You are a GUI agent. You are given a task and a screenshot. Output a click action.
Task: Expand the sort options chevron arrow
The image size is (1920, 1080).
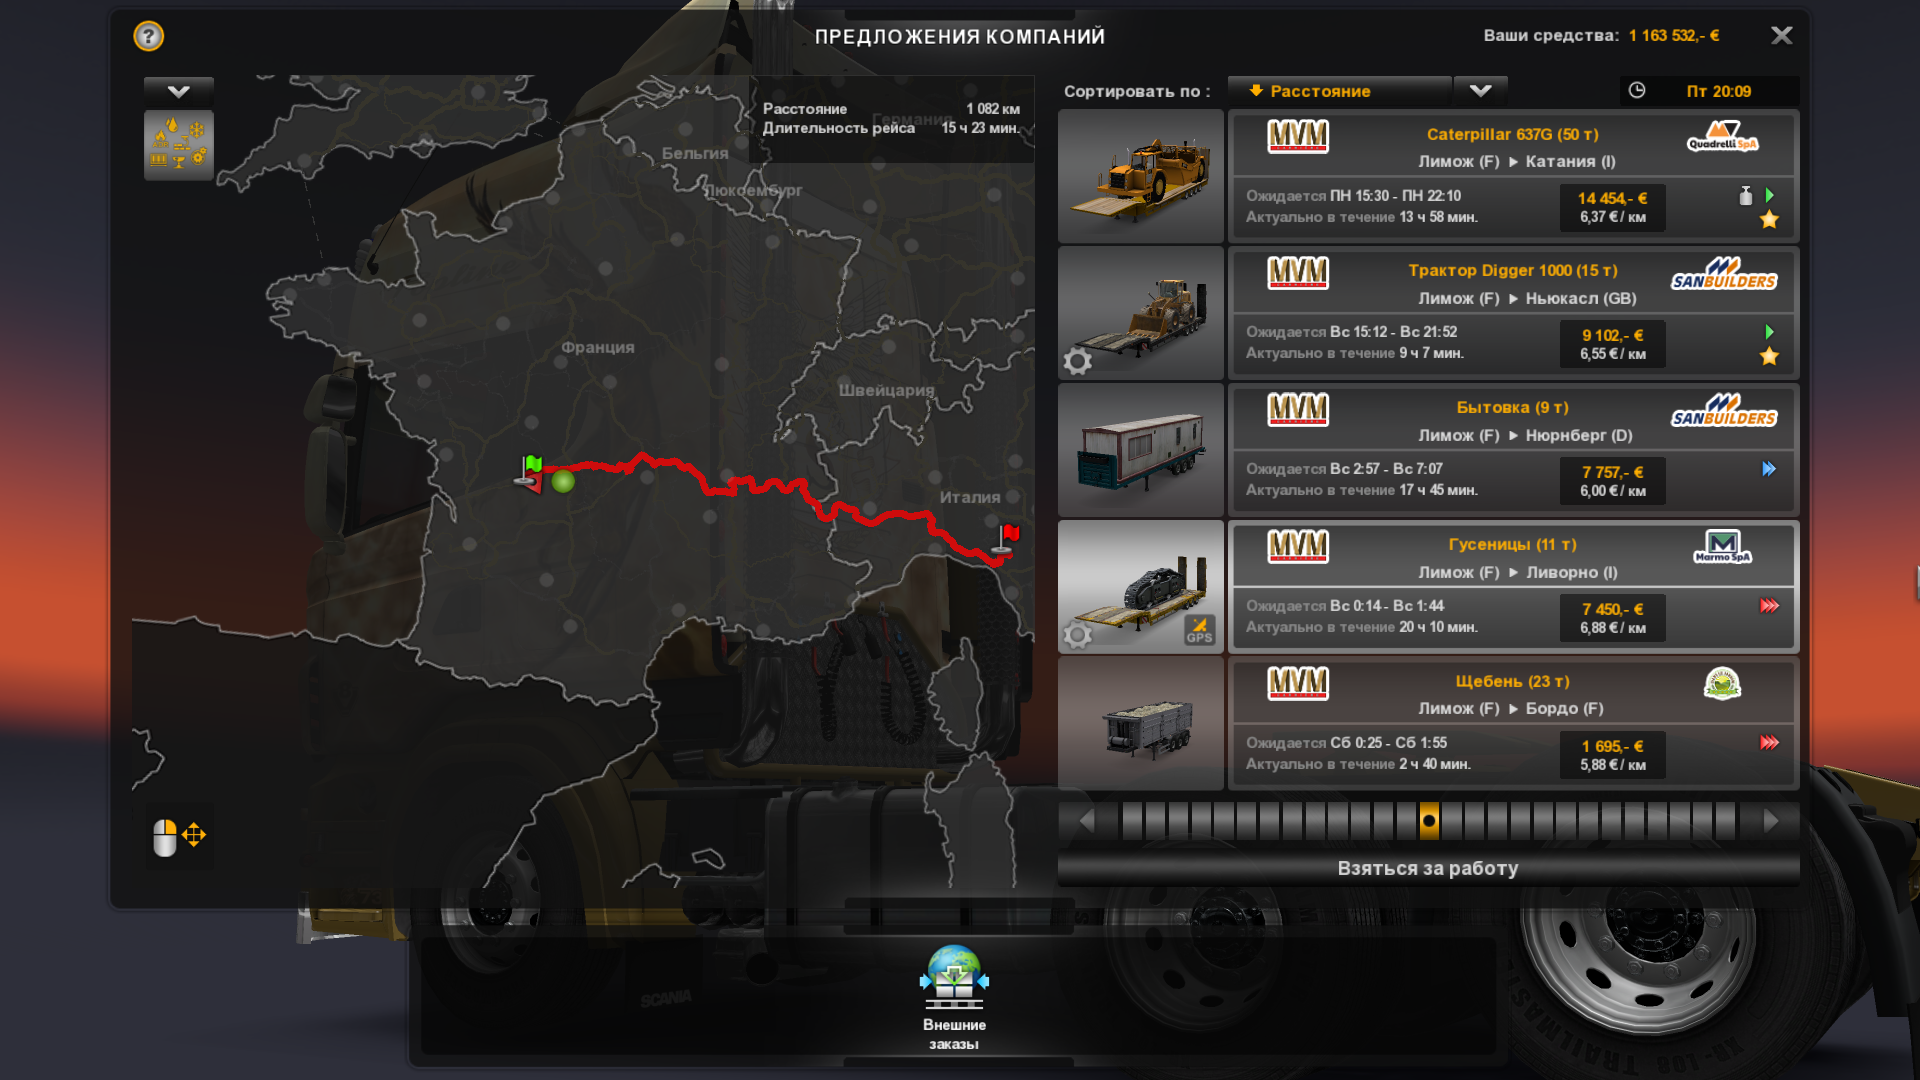1481,91
